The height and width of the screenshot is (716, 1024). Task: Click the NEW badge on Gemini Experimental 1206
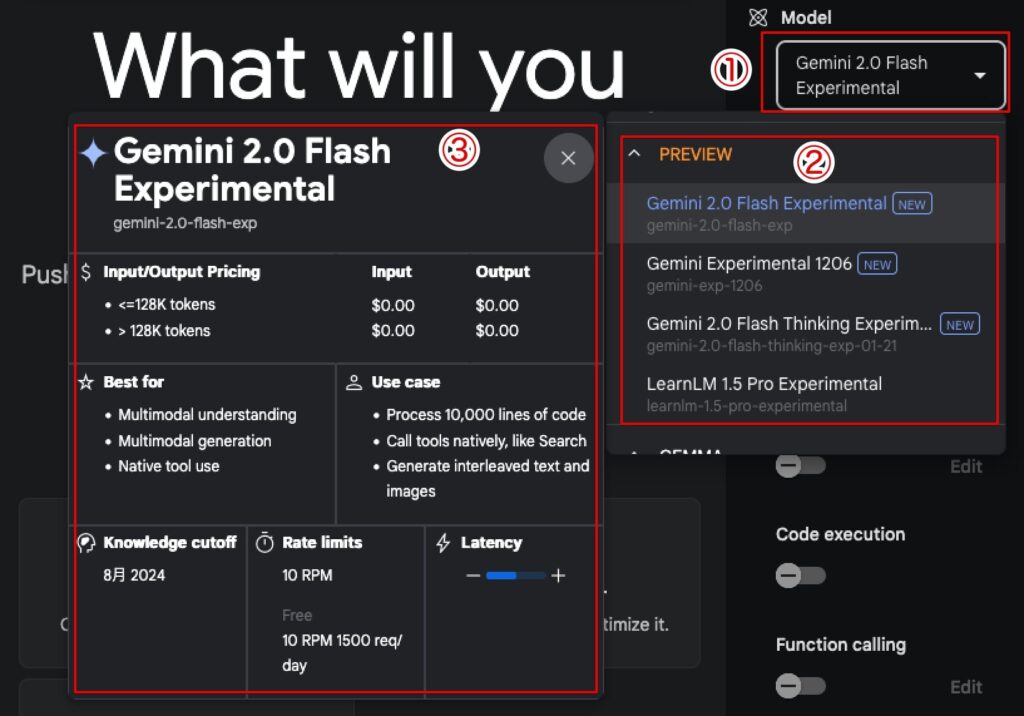877,265
